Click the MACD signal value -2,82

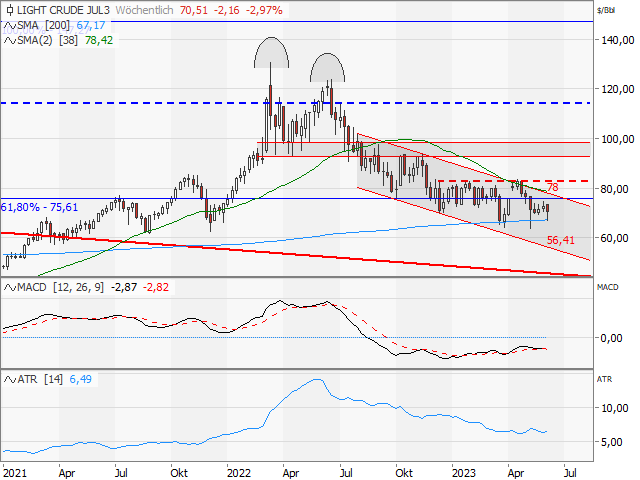156,287
